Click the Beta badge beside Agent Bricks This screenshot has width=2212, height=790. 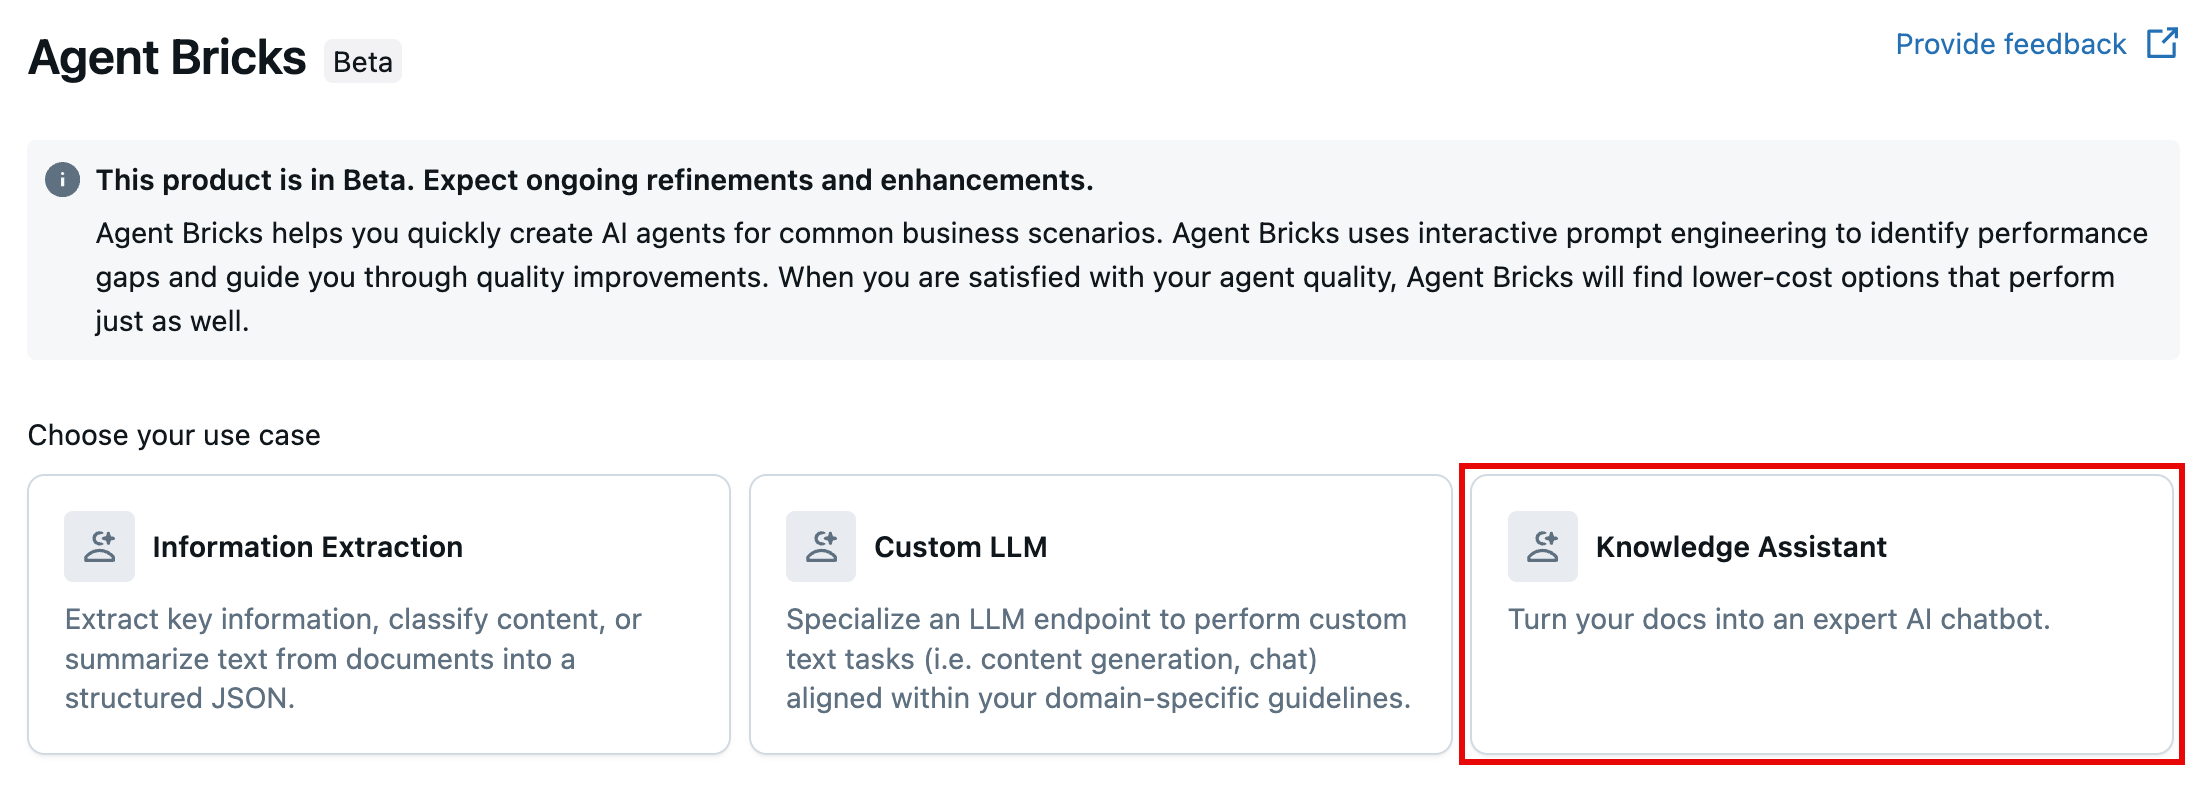pyautogui.click(x=362, y=62)
